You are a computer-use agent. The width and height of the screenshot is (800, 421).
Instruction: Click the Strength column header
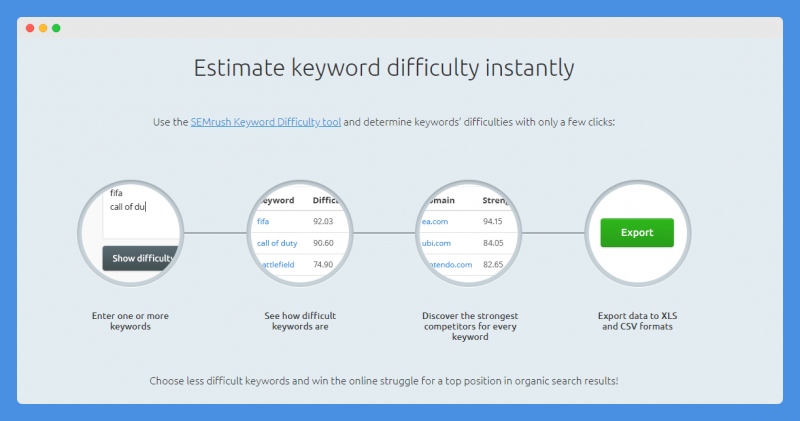tap(495, 201)
